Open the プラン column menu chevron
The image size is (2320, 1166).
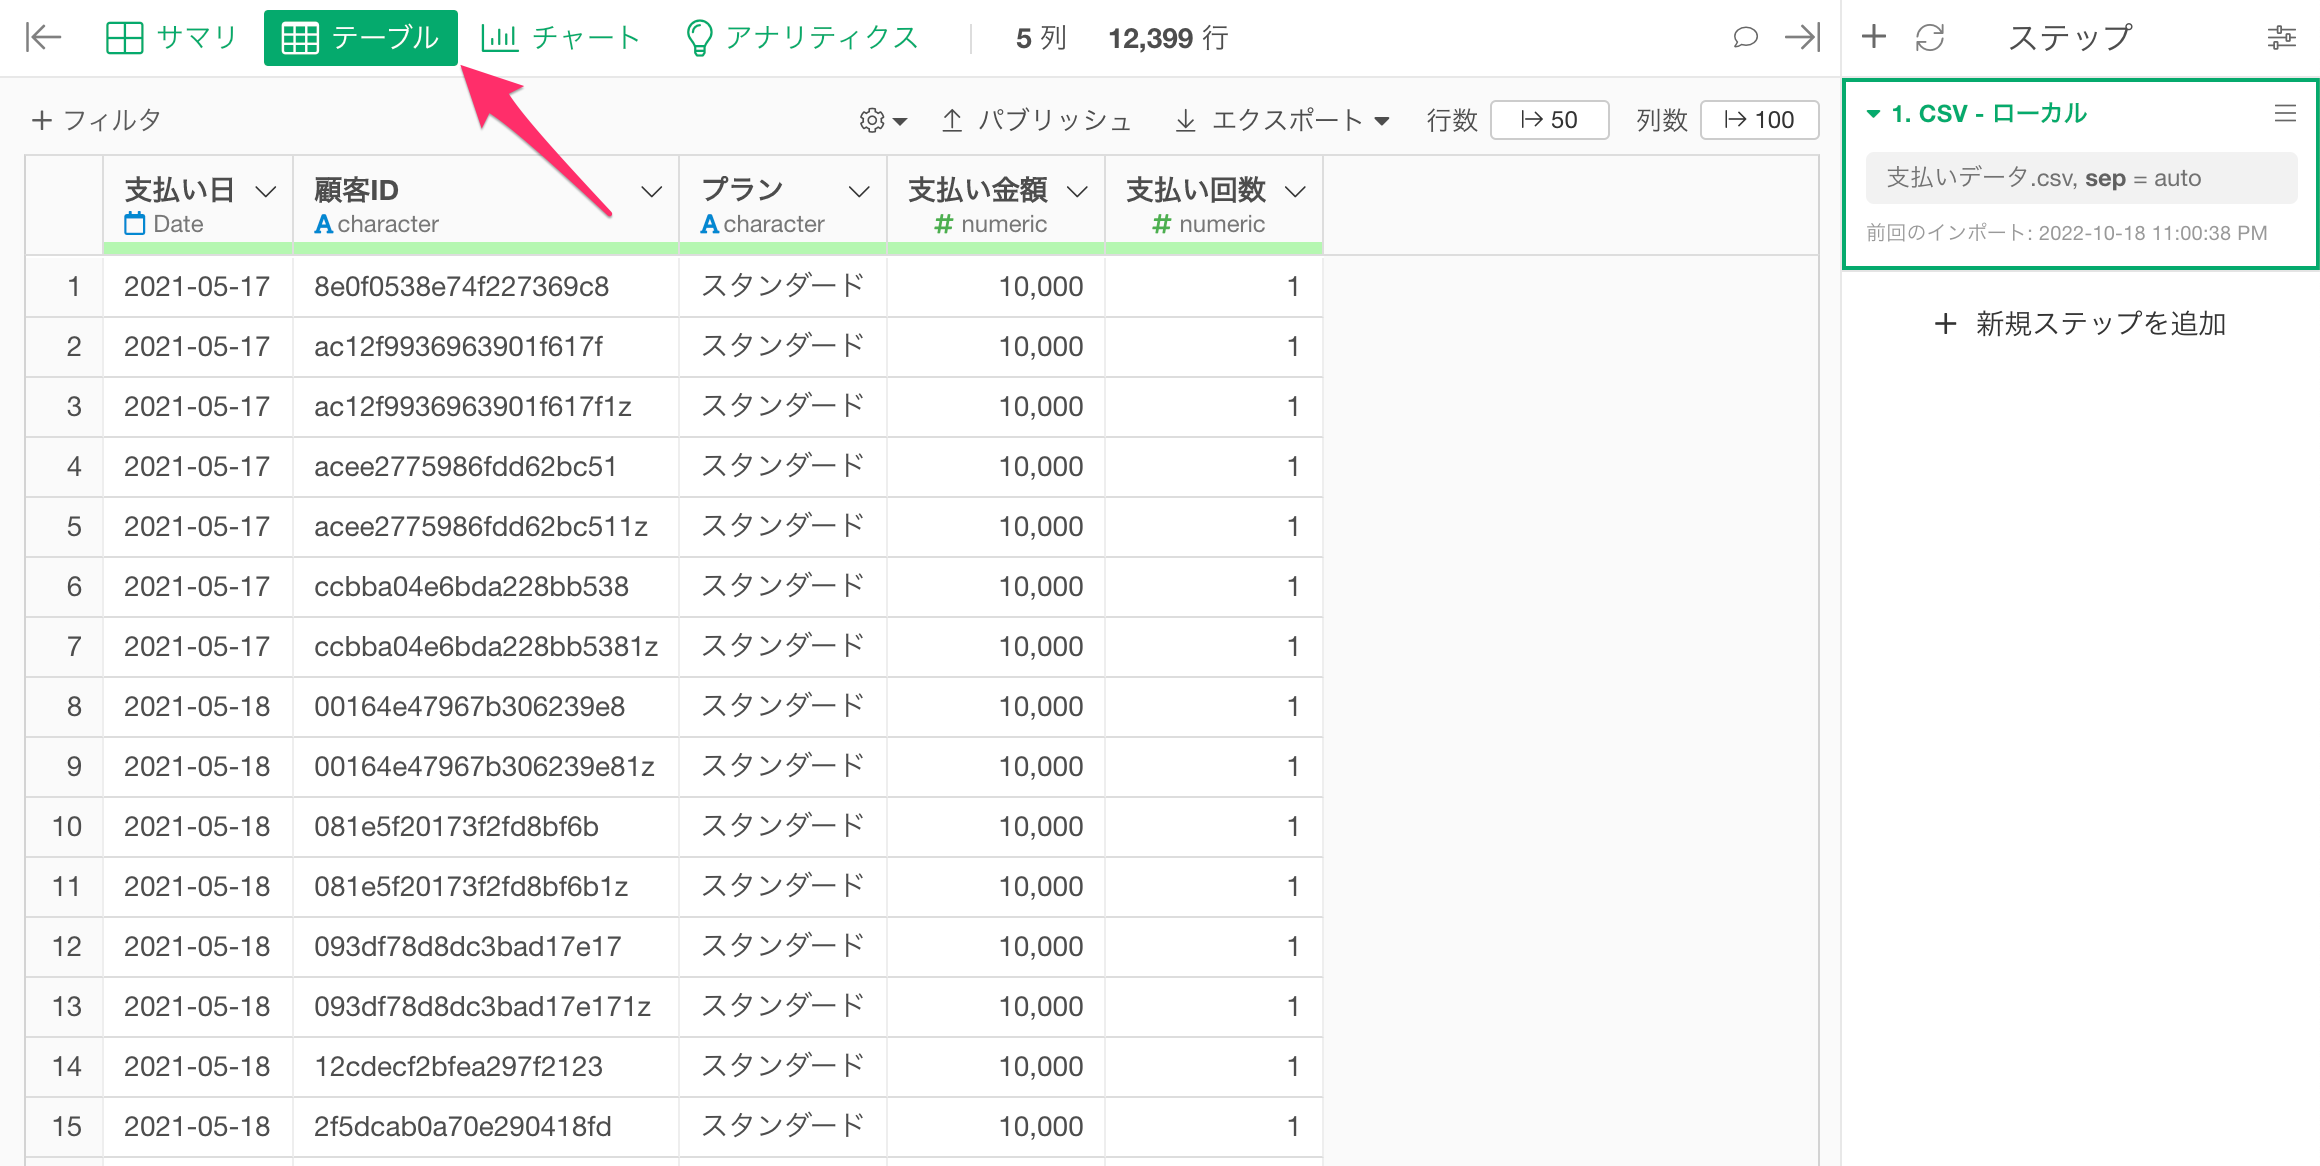click(x=859, y=191)
